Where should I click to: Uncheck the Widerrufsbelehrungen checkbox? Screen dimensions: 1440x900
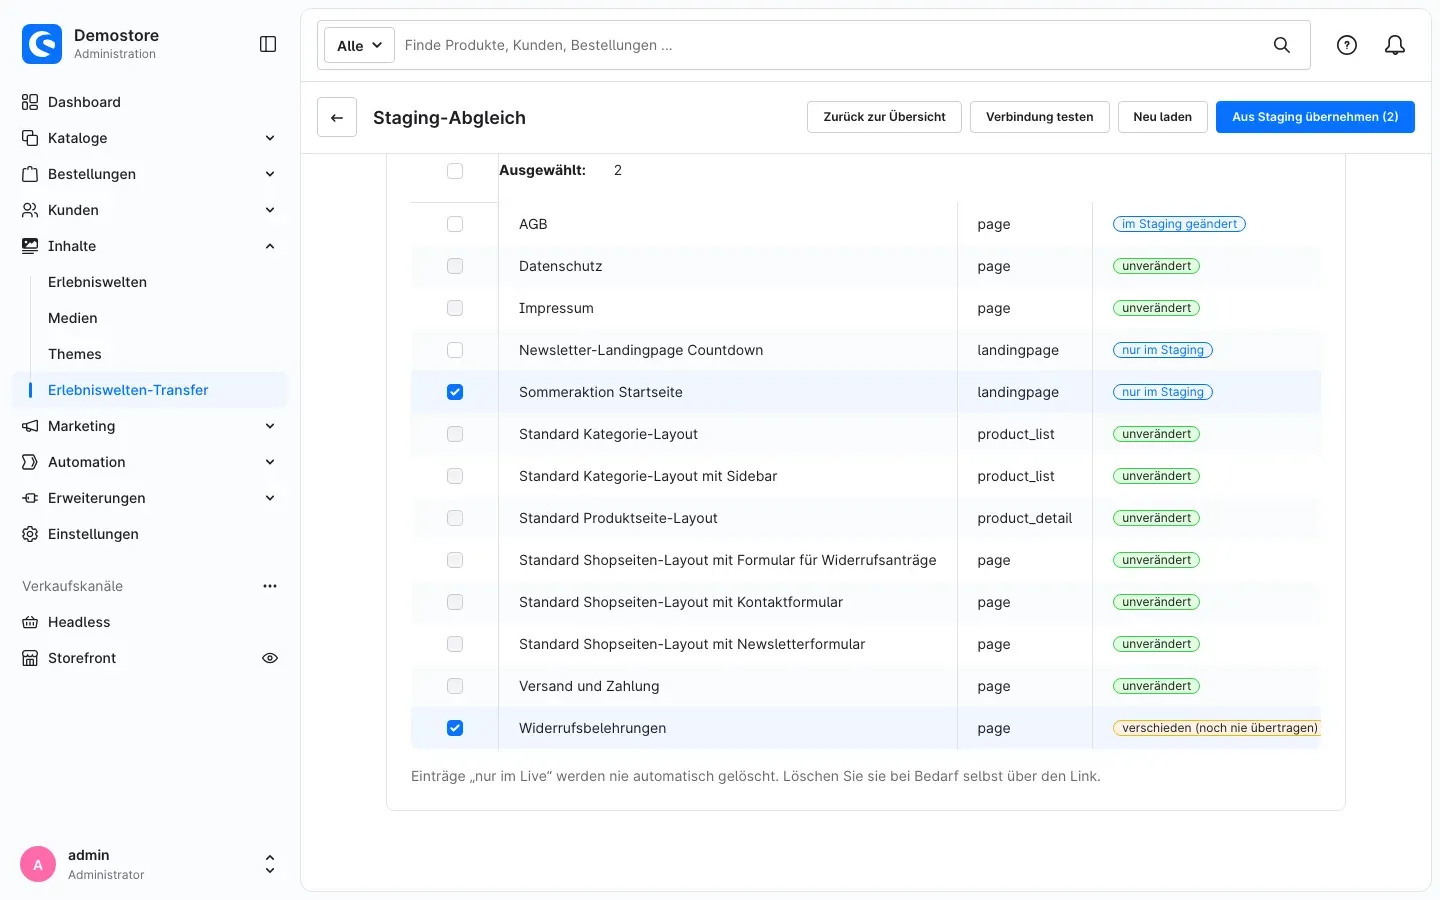(x=455, y=728)
